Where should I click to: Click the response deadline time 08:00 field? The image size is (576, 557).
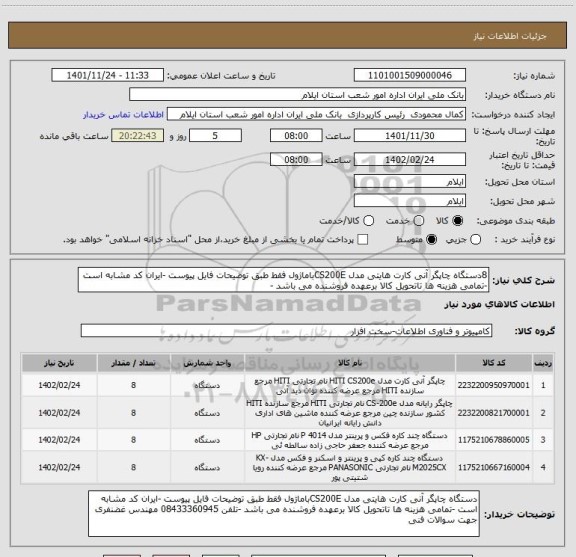coord(296,136)
